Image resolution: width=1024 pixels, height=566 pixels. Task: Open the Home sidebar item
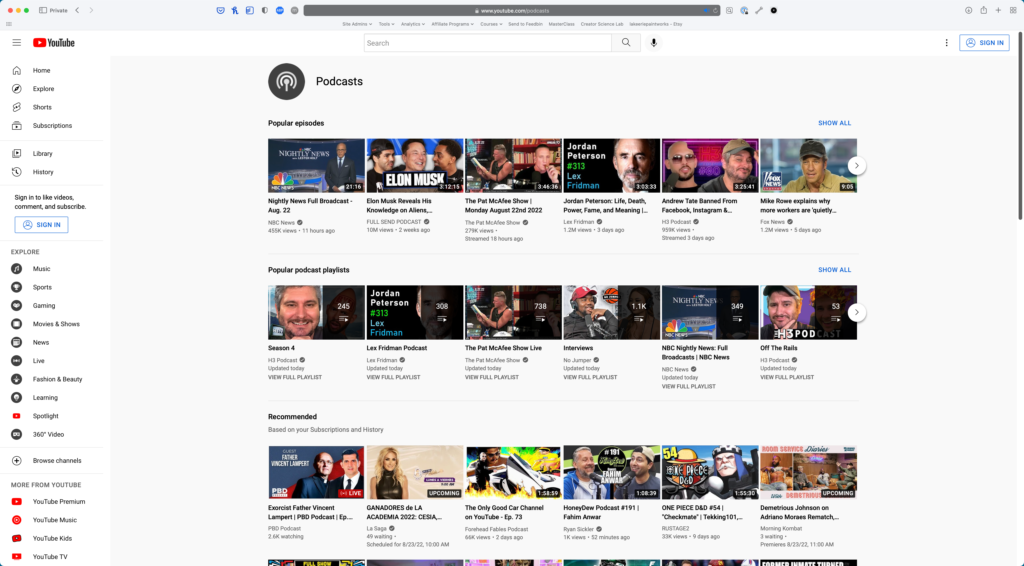[41, 70]
